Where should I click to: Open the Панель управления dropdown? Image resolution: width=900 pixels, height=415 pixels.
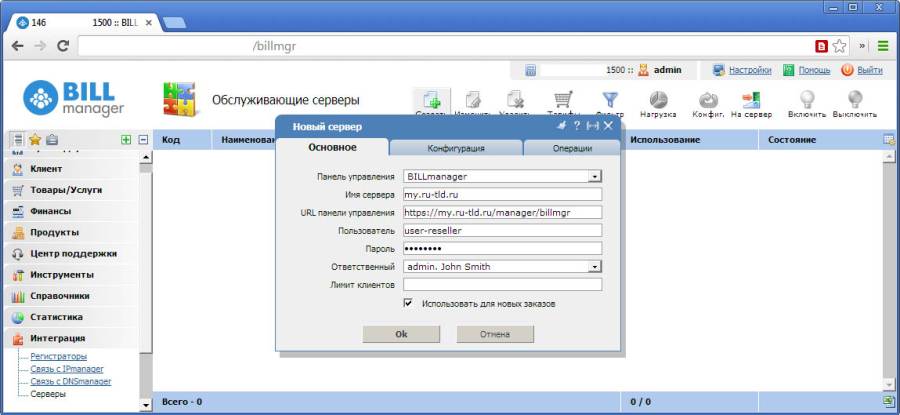(x=595, y=176)
